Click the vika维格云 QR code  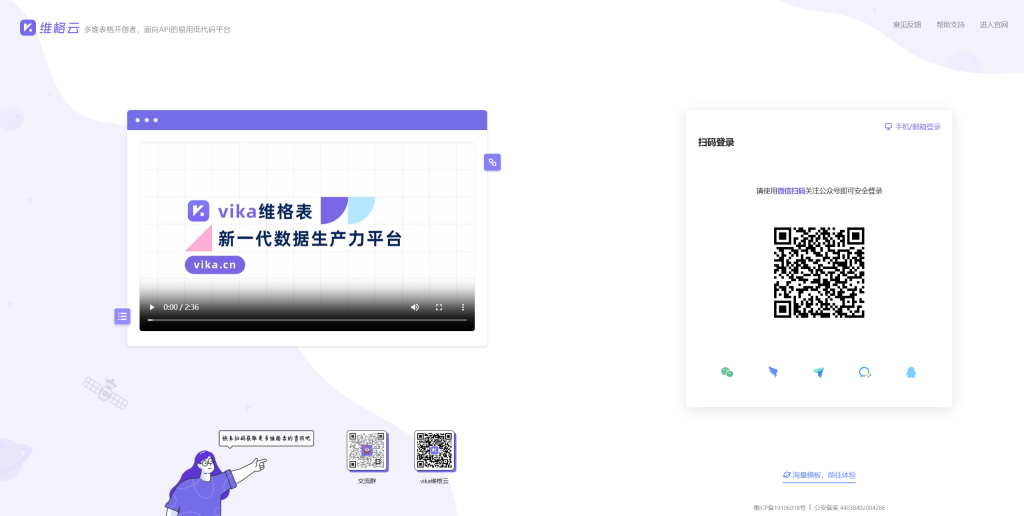[434, 451]
